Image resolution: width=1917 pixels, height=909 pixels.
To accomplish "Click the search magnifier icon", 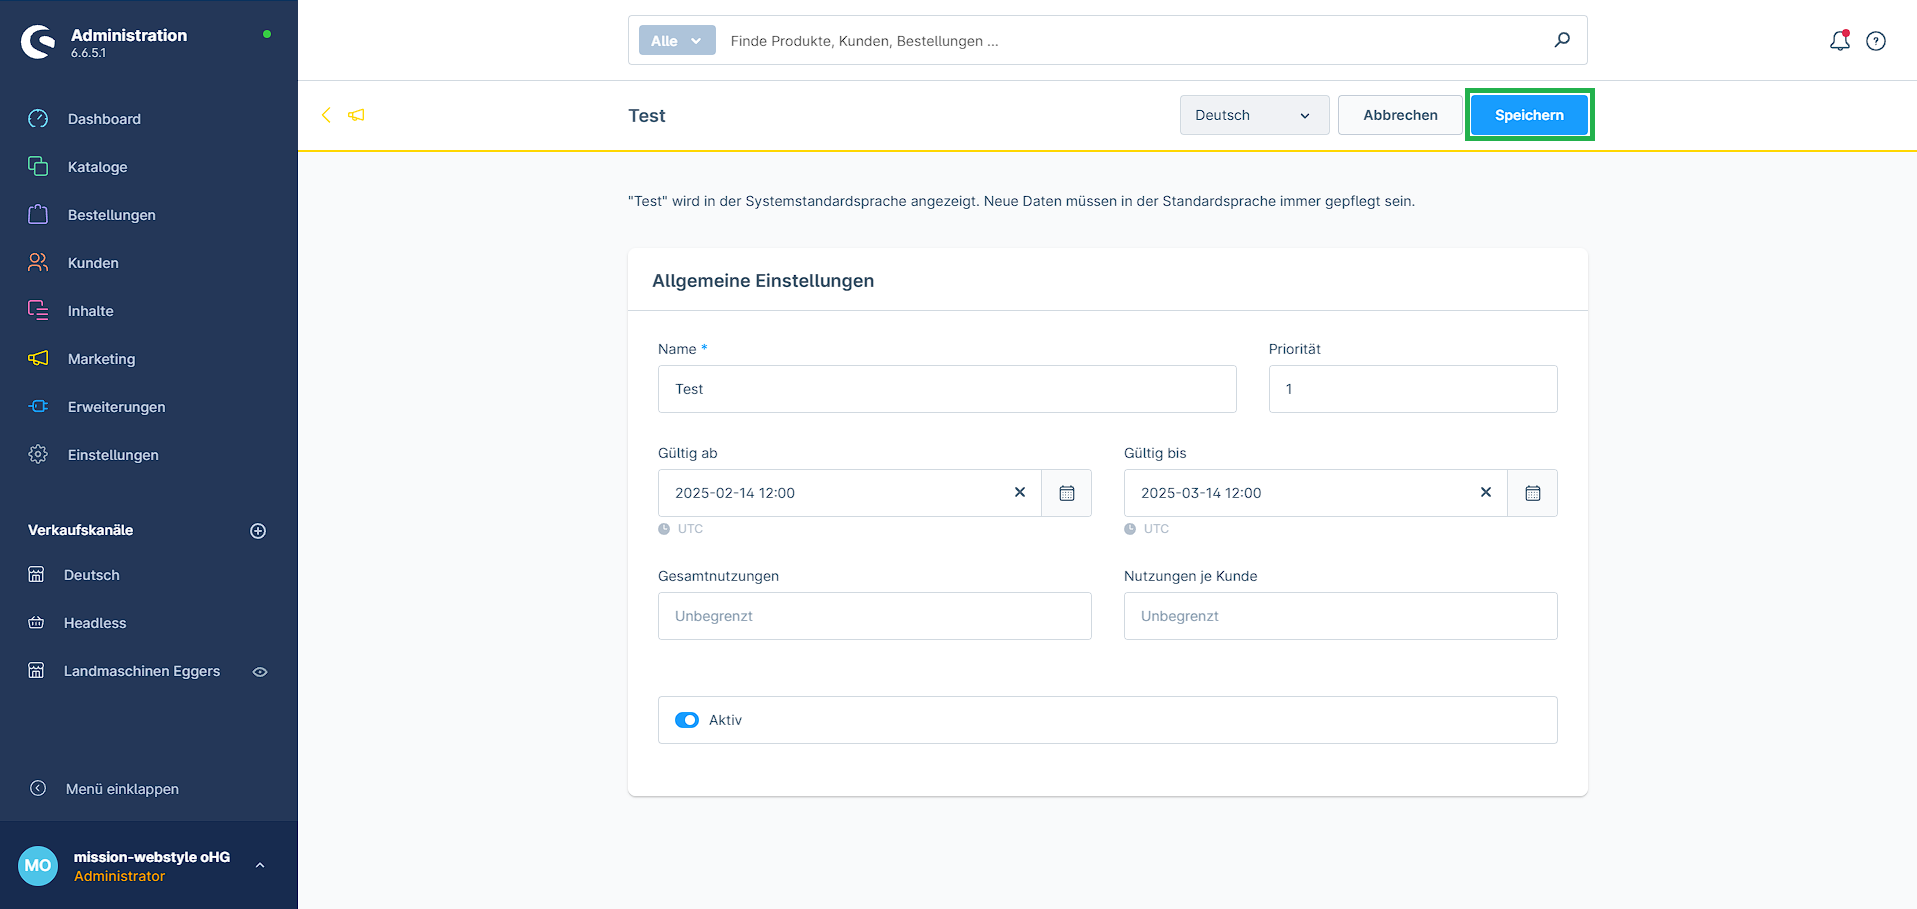I will (1562, 40).
